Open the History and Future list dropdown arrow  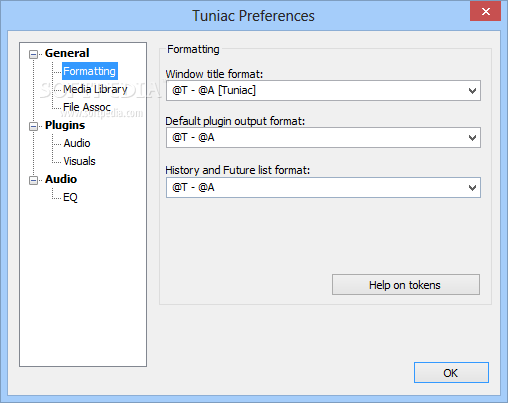click(472, 188)
